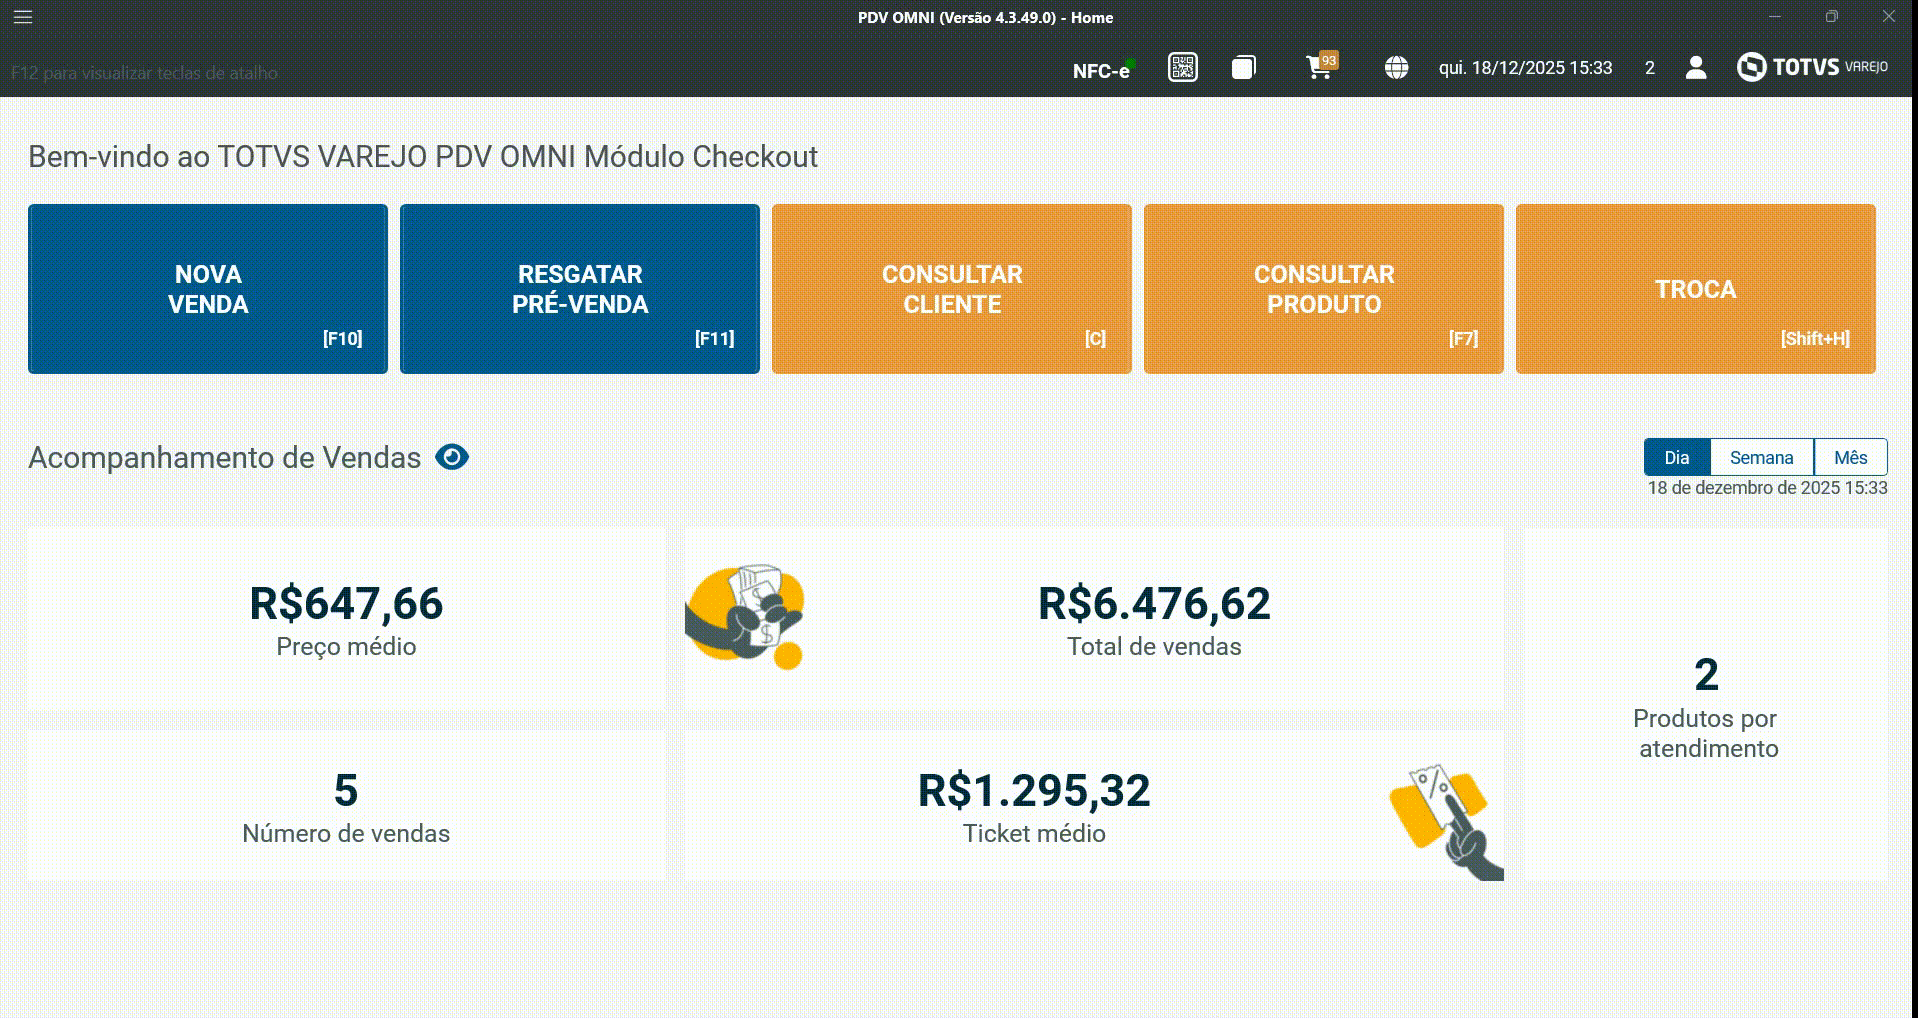The image size is (1918, 1018).
Task: Click the Total de vendas card
Action: (1154, 619)
